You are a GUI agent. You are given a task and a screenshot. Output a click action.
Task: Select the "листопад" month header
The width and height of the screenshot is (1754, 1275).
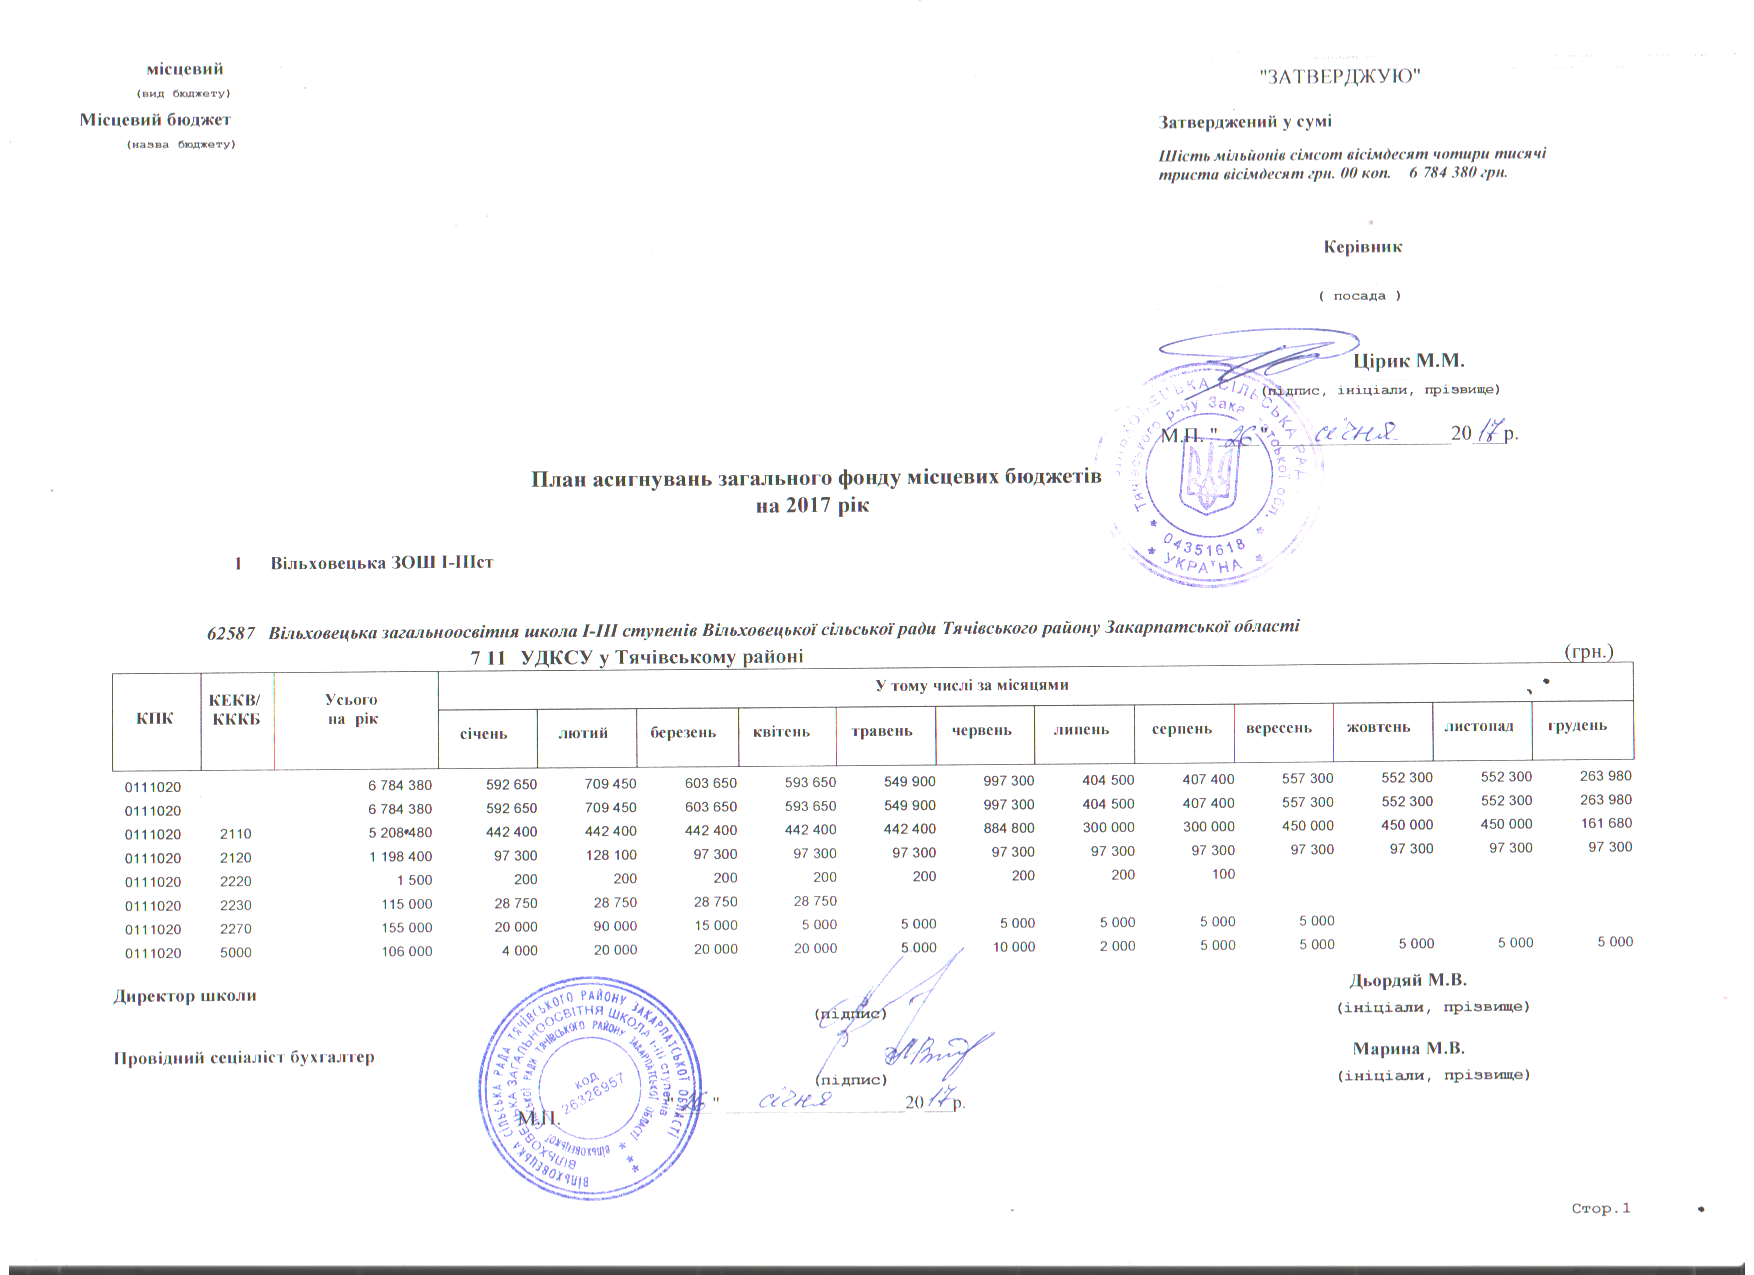tap(1478, 726)
